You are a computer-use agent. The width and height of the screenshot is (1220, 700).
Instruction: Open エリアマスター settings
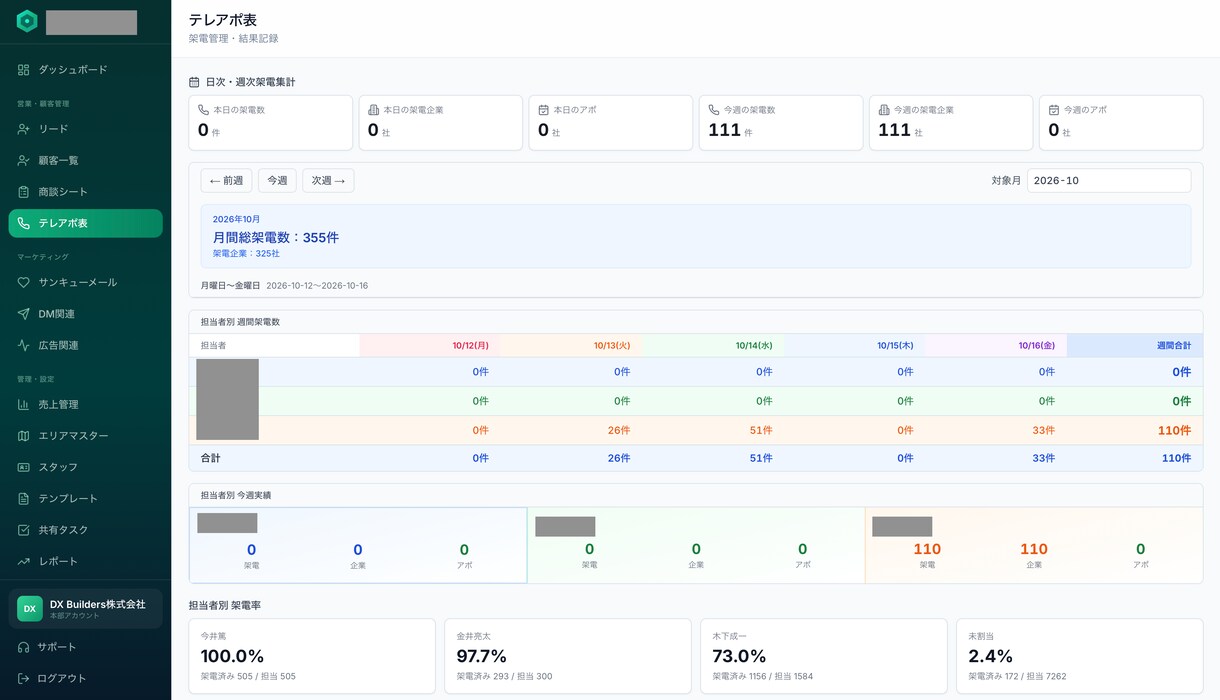tap(85, 436)
